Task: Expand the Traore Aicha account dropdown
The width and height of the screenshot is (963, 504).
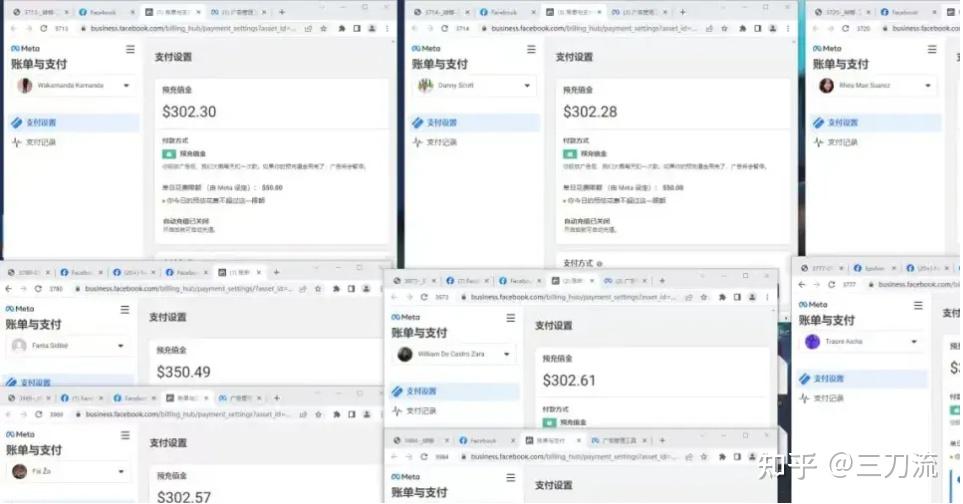Action: click(914, 341)
